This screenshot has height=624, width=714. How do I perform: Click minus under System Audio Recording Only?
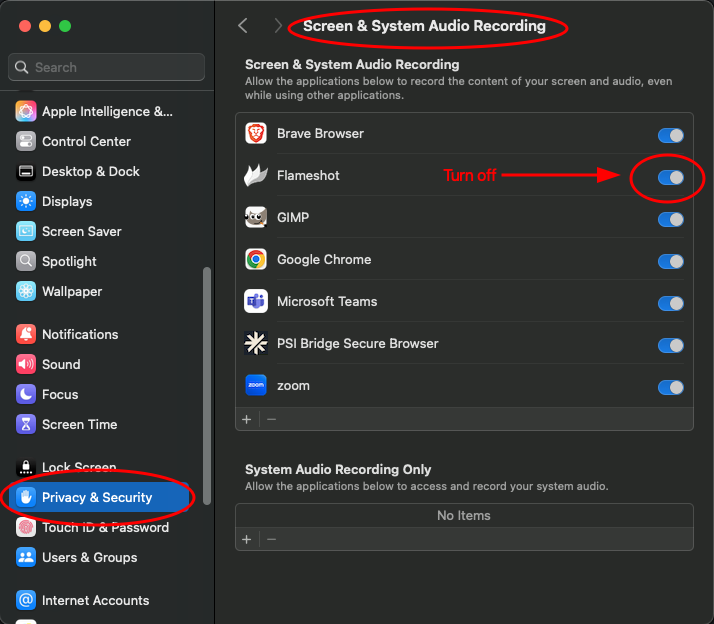(271, 540)
